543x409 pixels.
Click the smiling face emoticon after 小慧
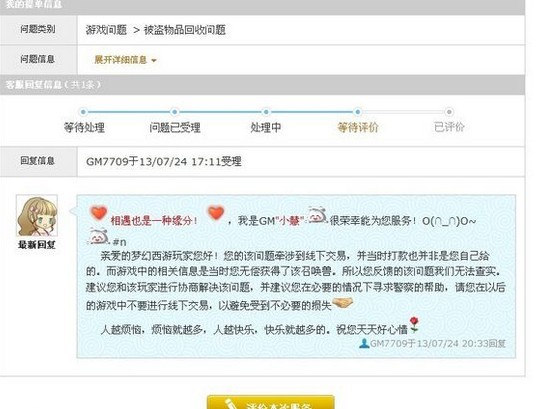tap(317, 215)
